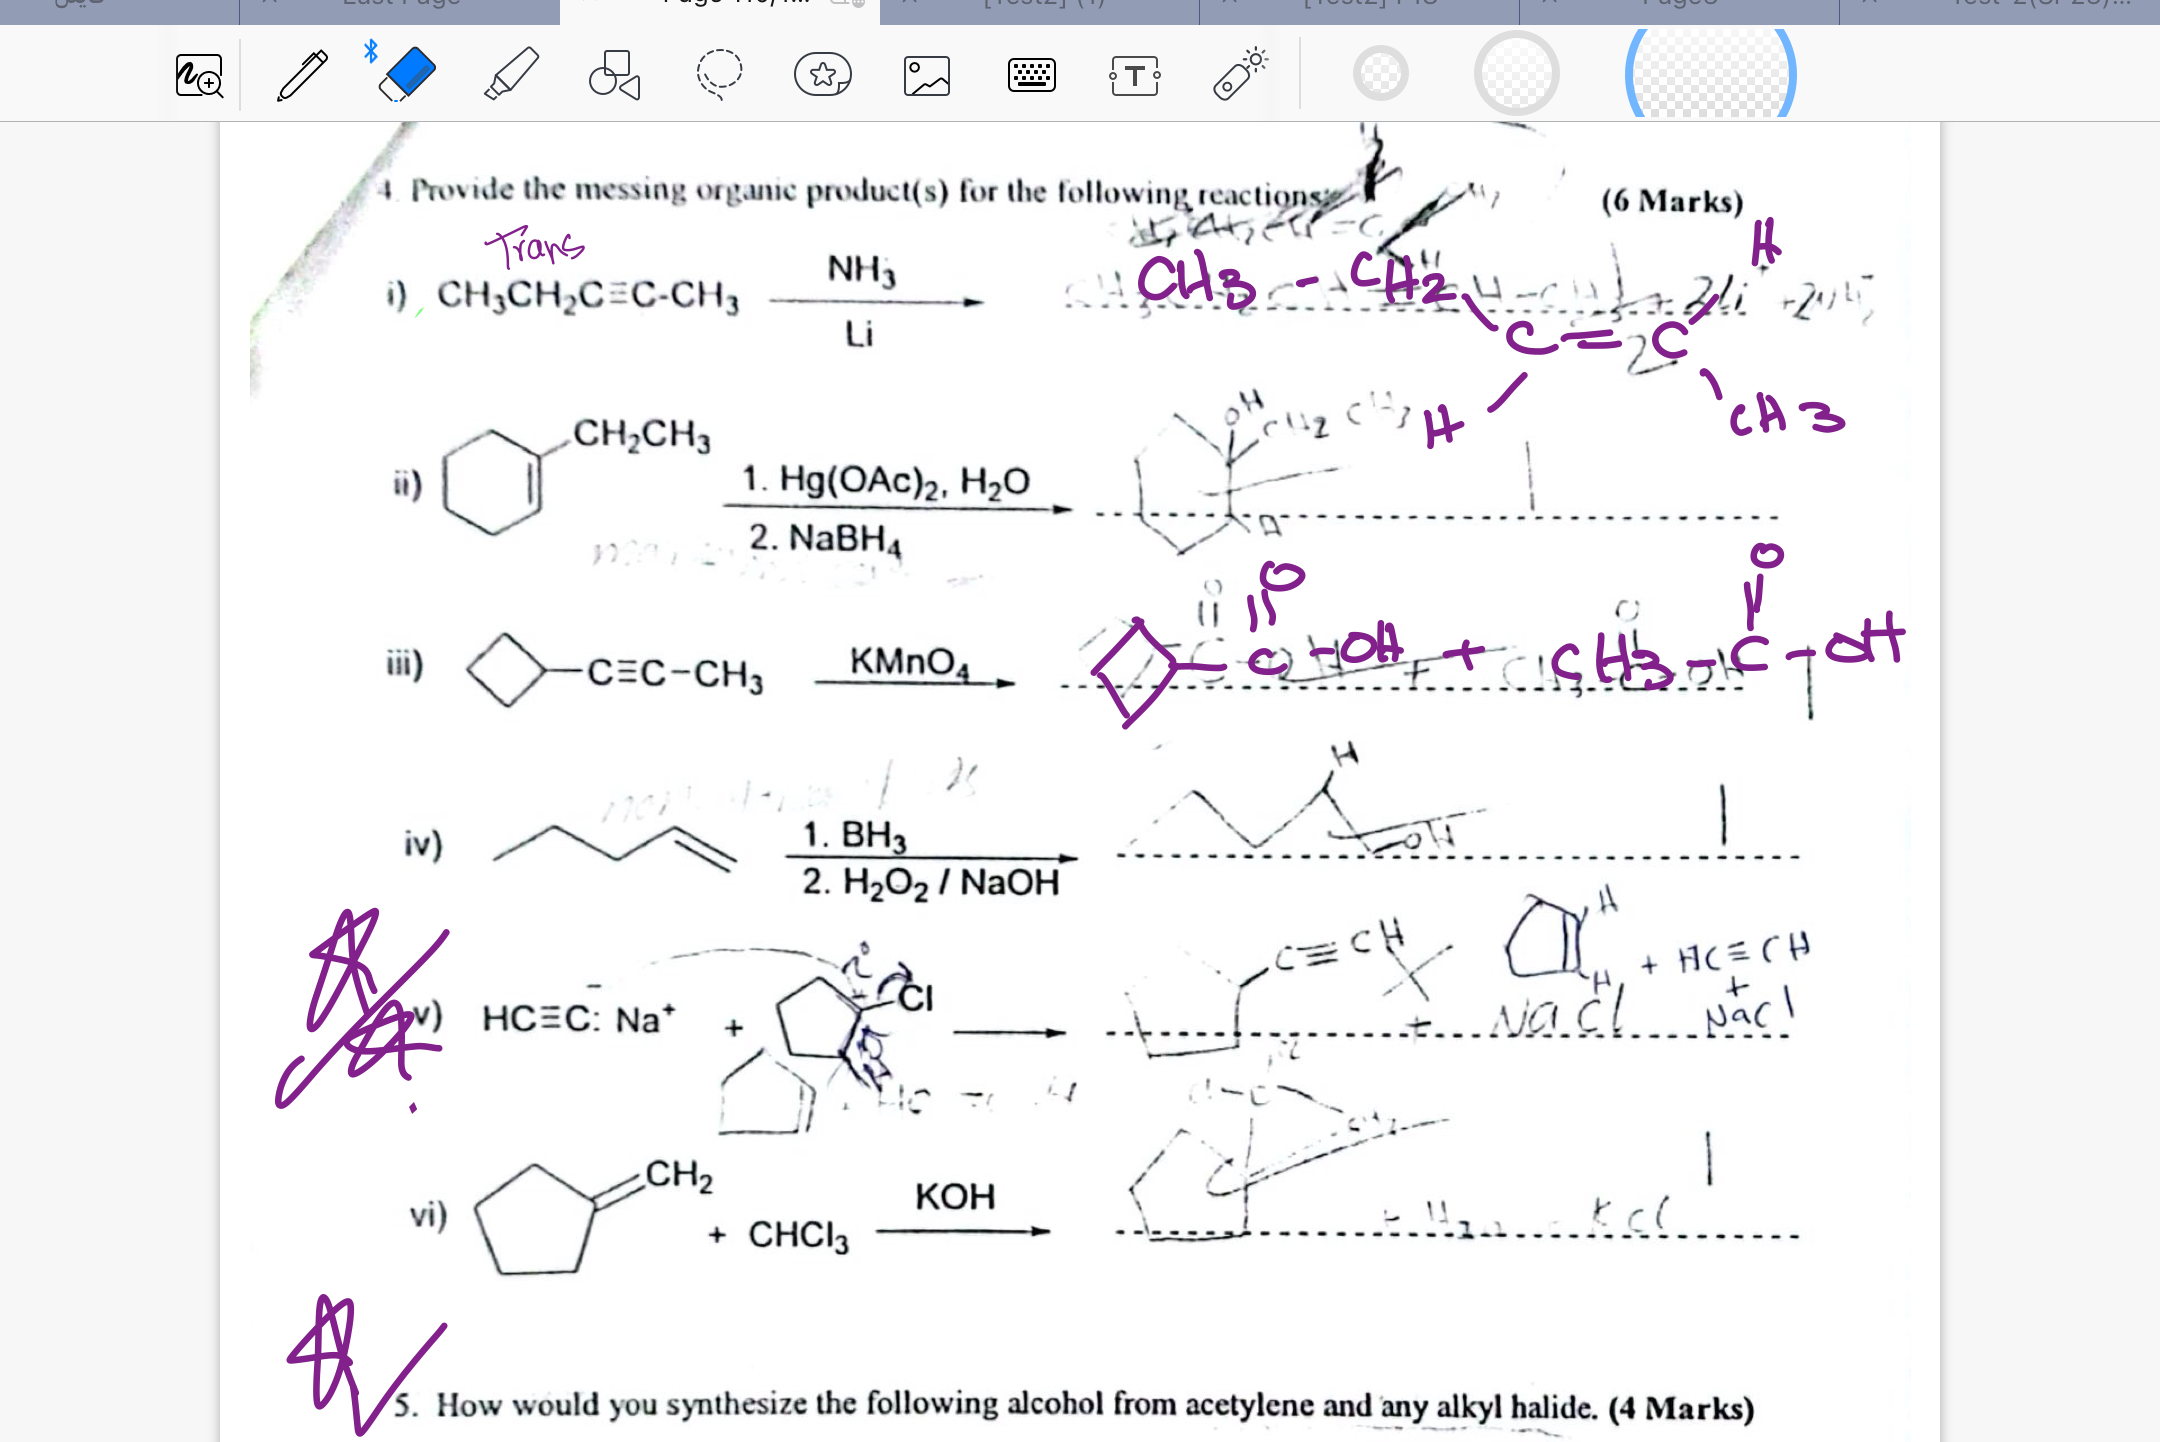Select the Eraser tool
Screen dimensions: 2160x1442
click(x=406, y=75)
